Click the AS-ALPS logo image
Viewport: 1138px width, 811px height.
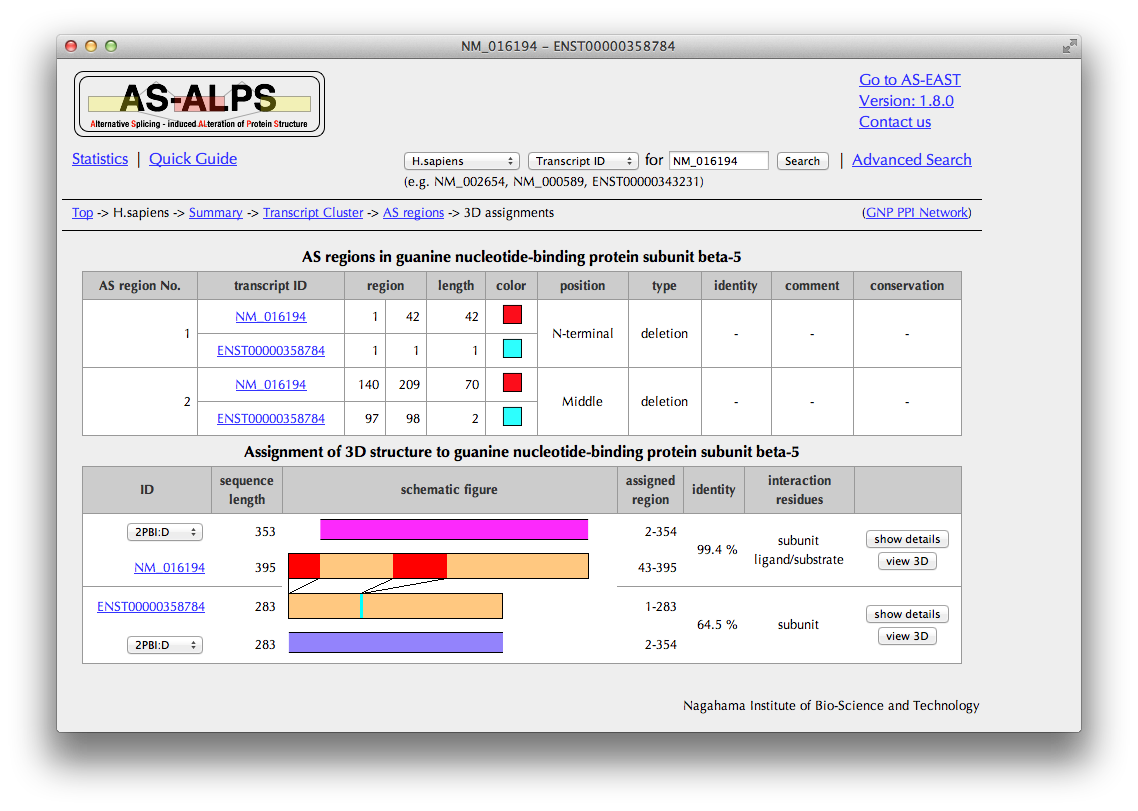[199, 104]
